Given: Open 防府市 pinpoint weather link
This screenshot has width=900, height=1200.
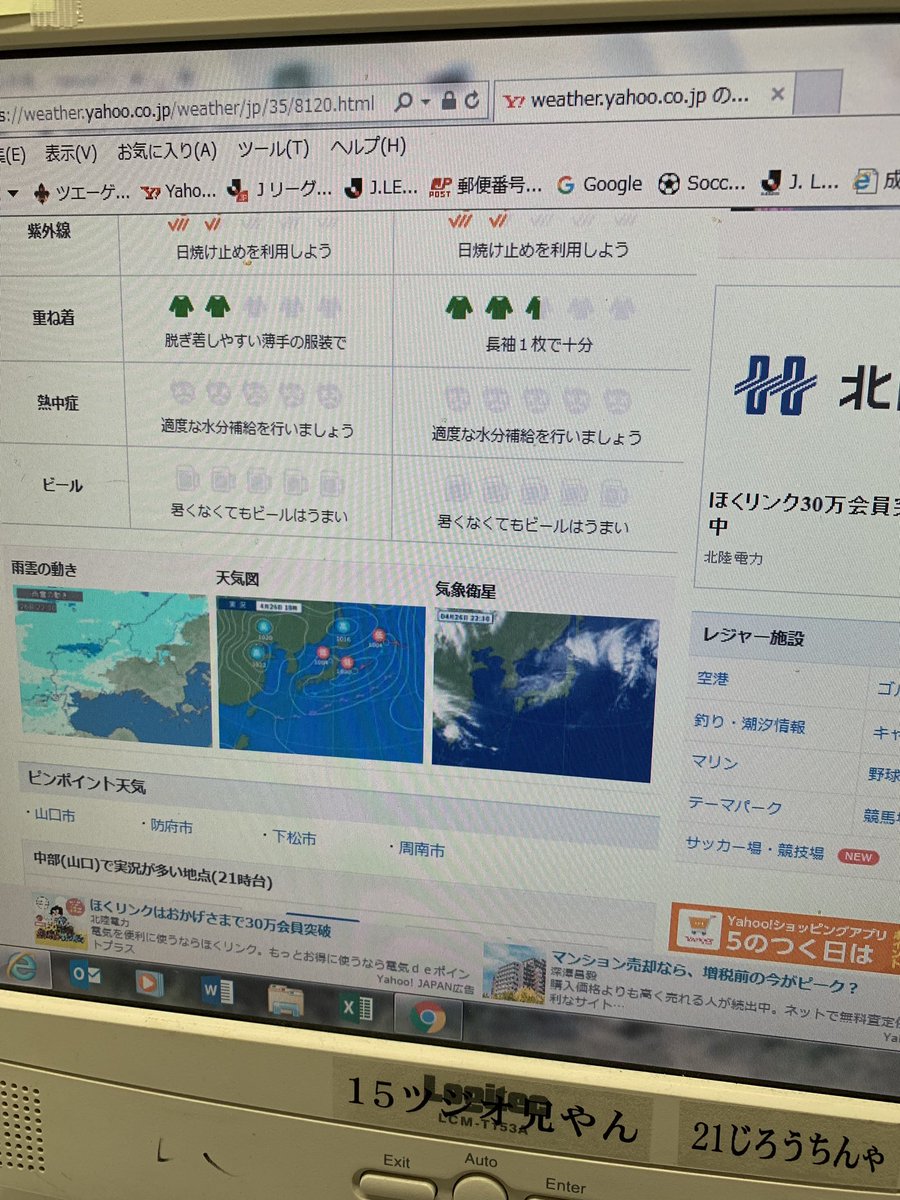Looking at the screenshot, I should 172,826.
